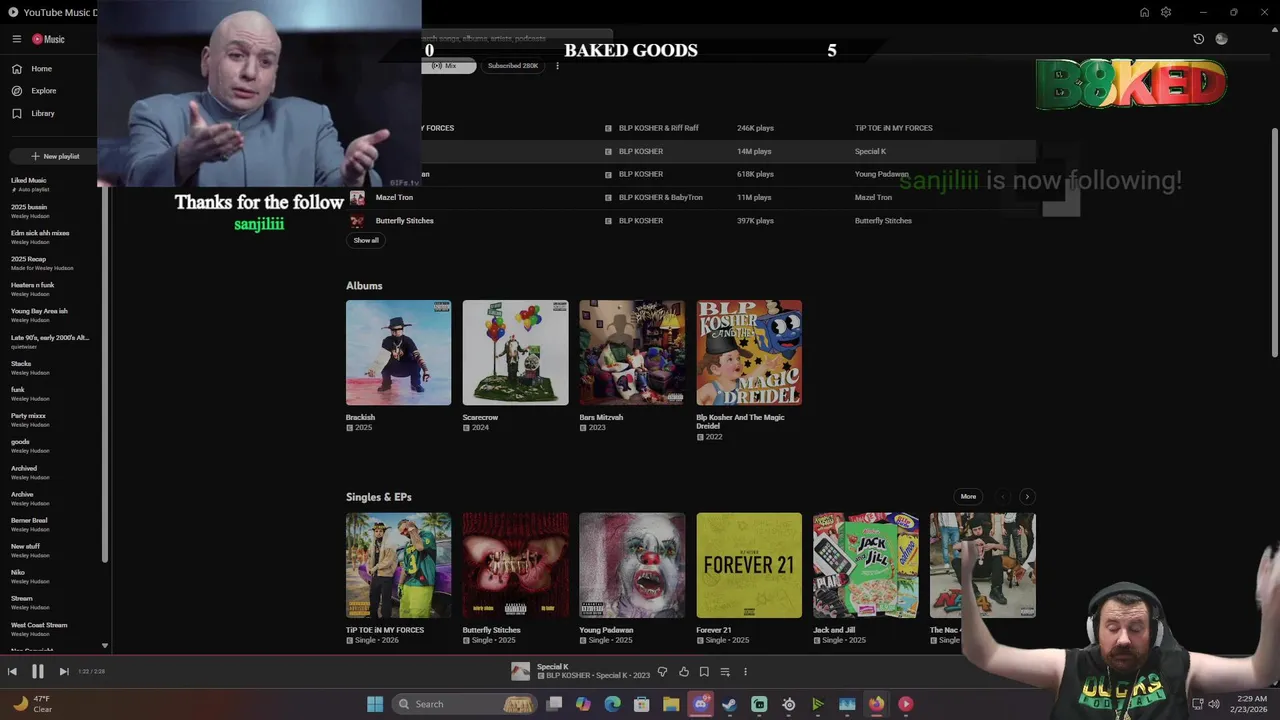The width and height of the screenshot is (1280, 720).
Task: Toggle the Subscribed 280K button
Action: [x=513, y=66]
